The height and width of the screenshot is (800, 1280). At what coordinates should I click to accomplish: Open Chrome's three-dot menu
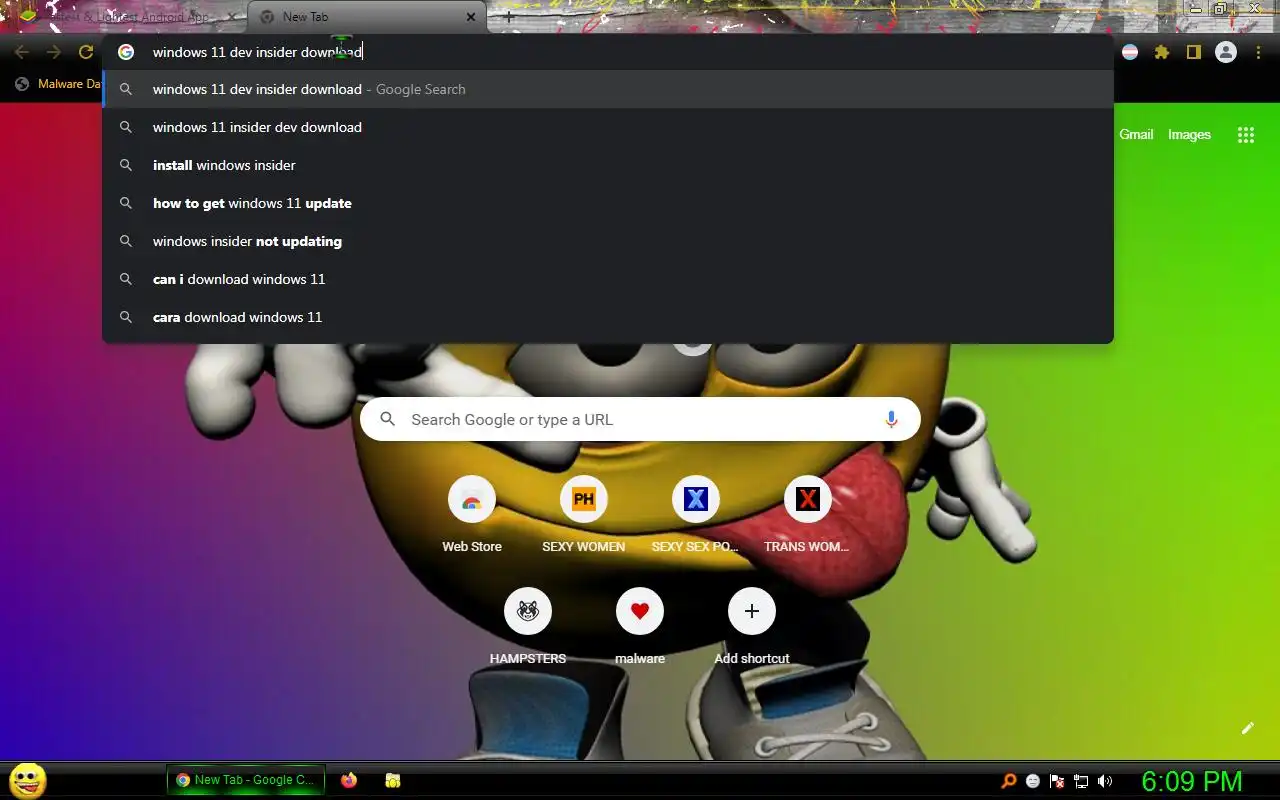[1258, 52]
